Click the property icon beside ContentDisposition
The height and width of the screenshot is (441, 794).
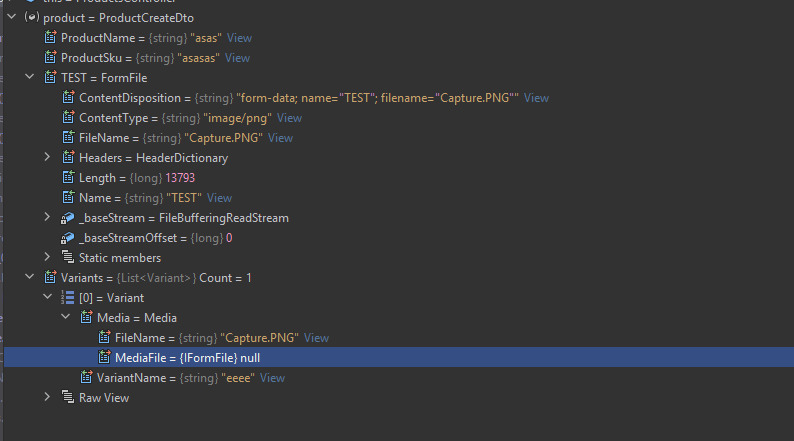tap(68, 97)
